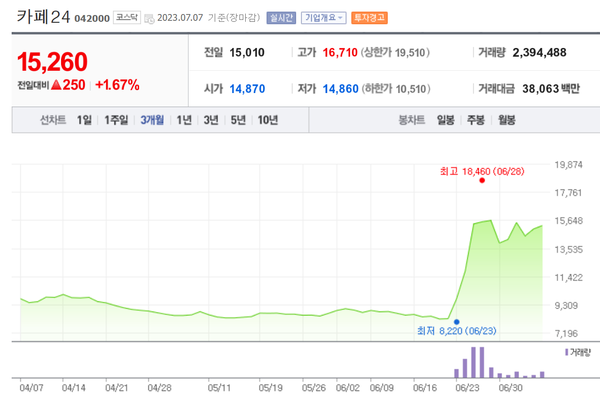Select the 5년 chart range
This screenshot has width=600, height=407.
click(238, 121)
